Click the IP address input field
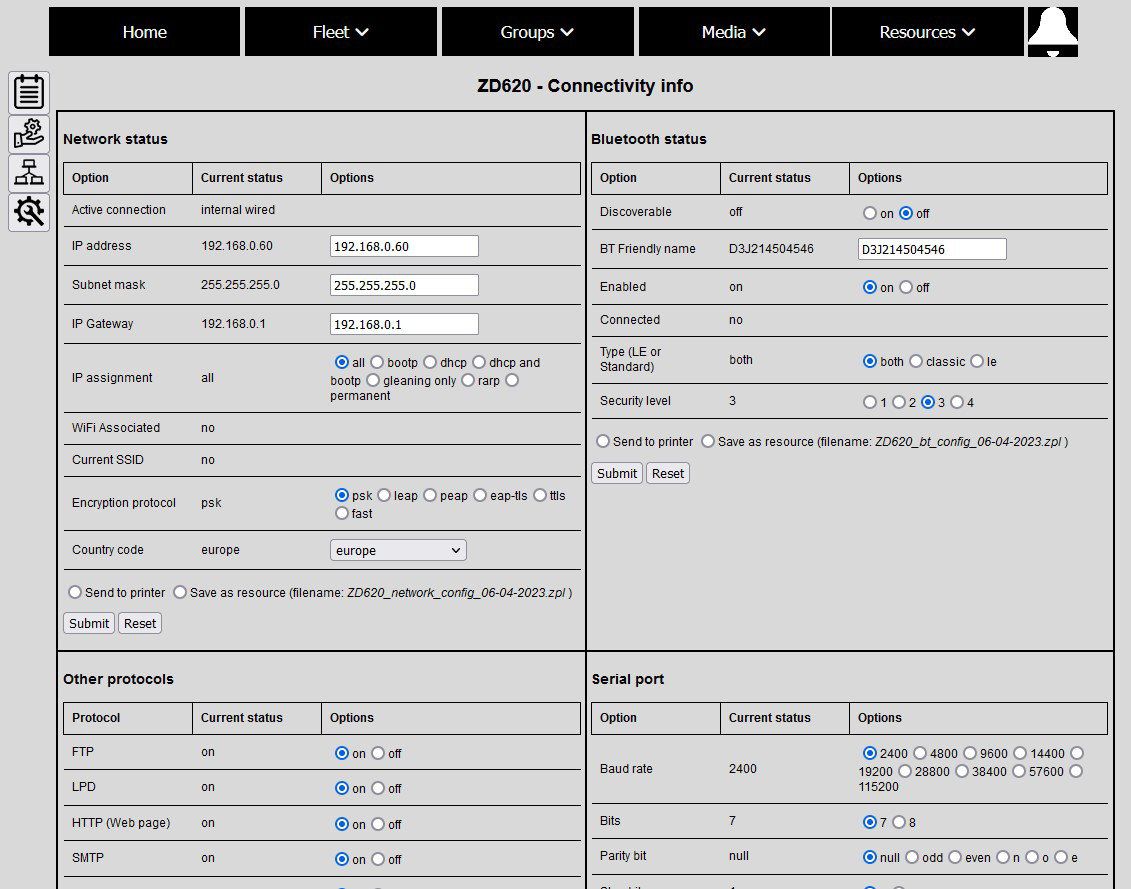The width and height of the screenshot is (1131, 889). point(404,246)
